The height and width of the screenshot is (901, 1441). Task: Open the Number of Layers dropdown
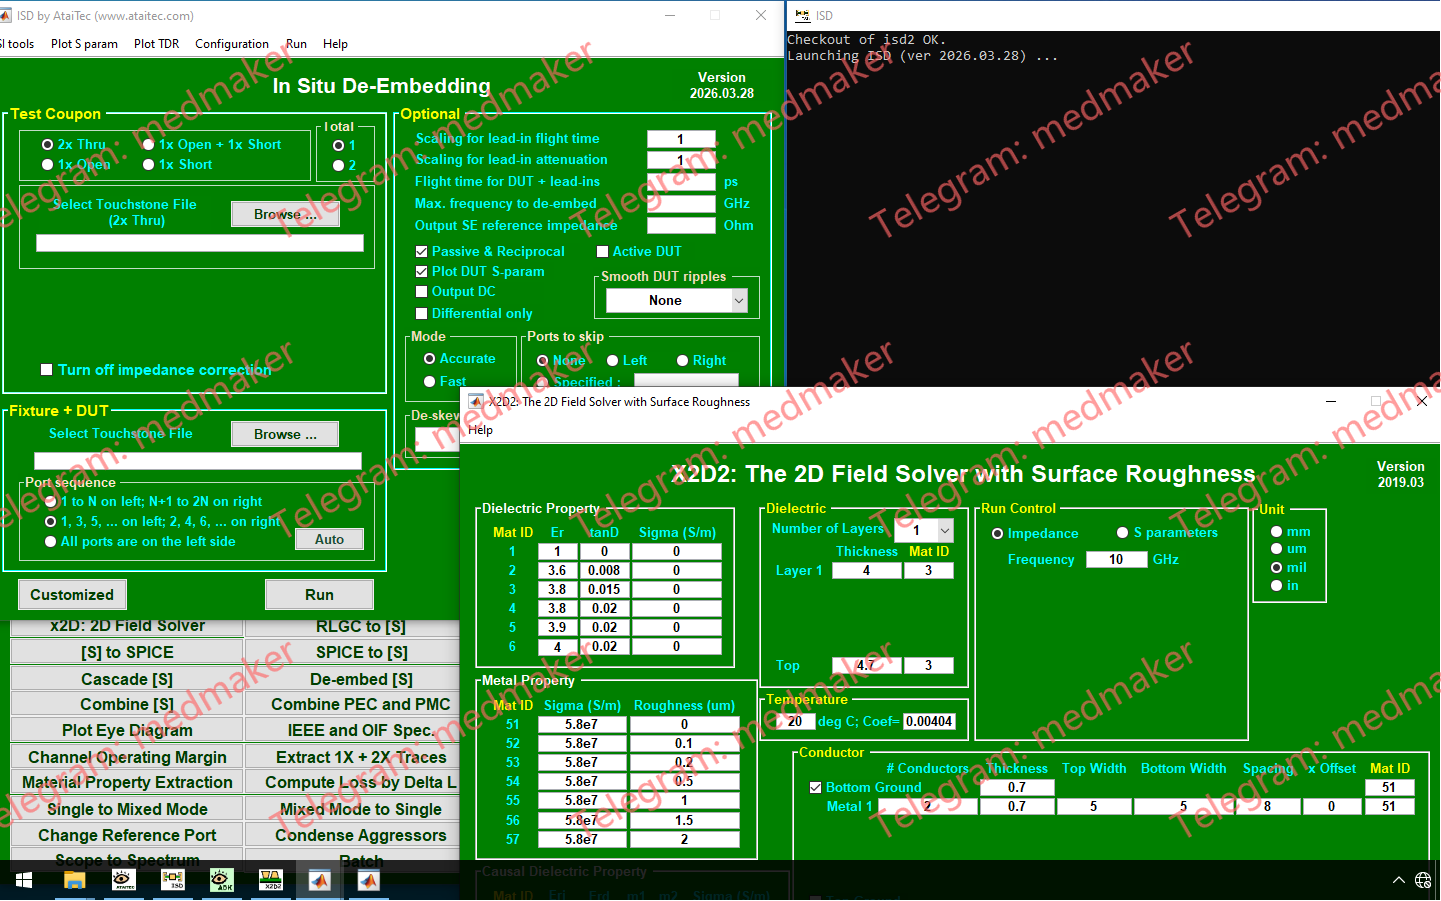(944, 530)
